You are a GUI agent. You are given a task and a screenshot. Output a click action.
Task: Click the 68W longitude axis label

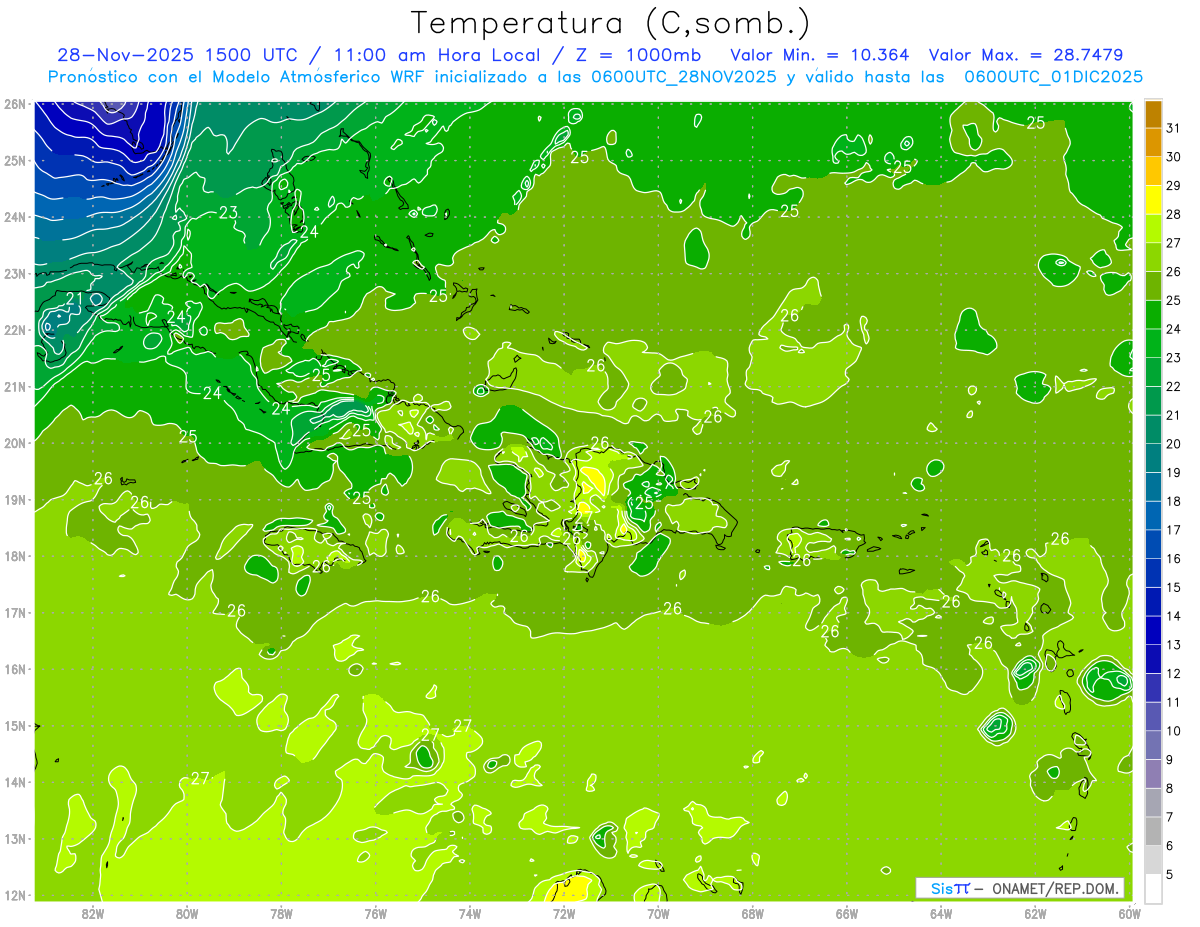(x=753, y=913)
